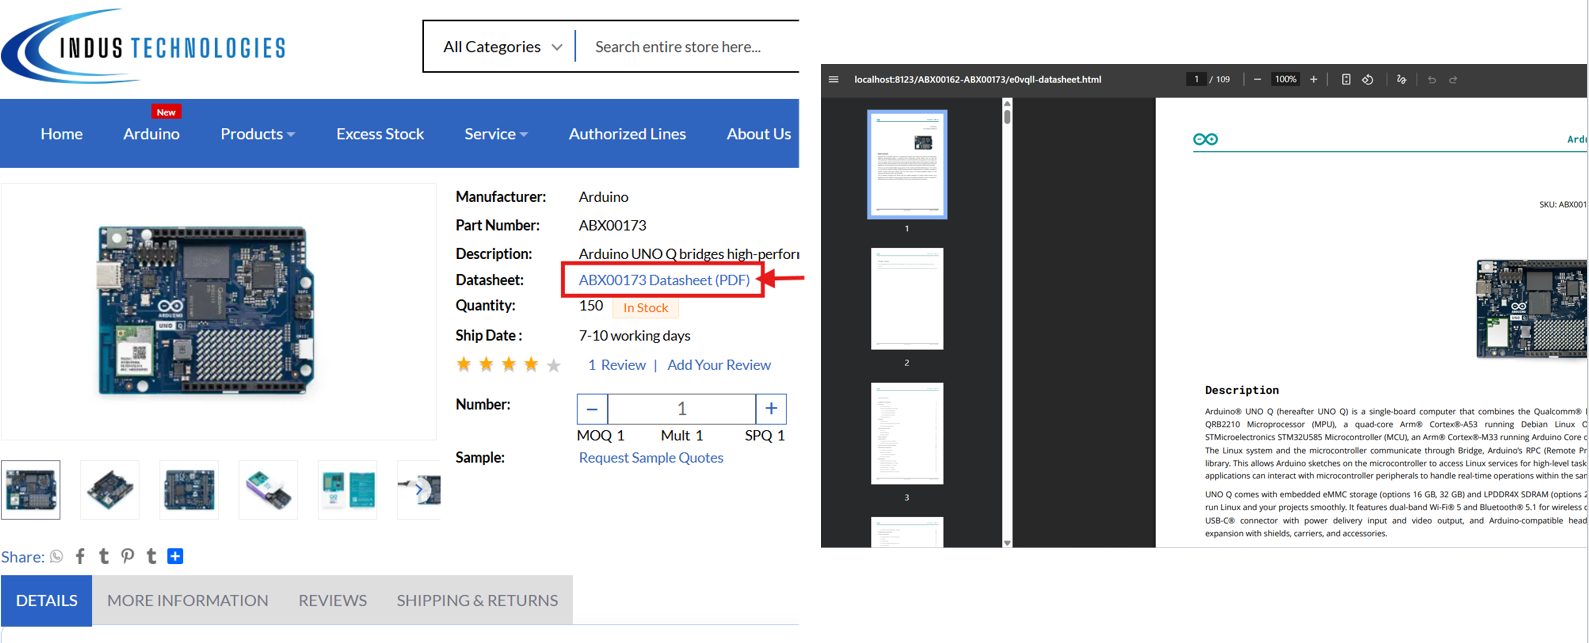
Task: Click the scroll-down arrow of thumbnail sidebar
Action: click(x=1007, y=543)
